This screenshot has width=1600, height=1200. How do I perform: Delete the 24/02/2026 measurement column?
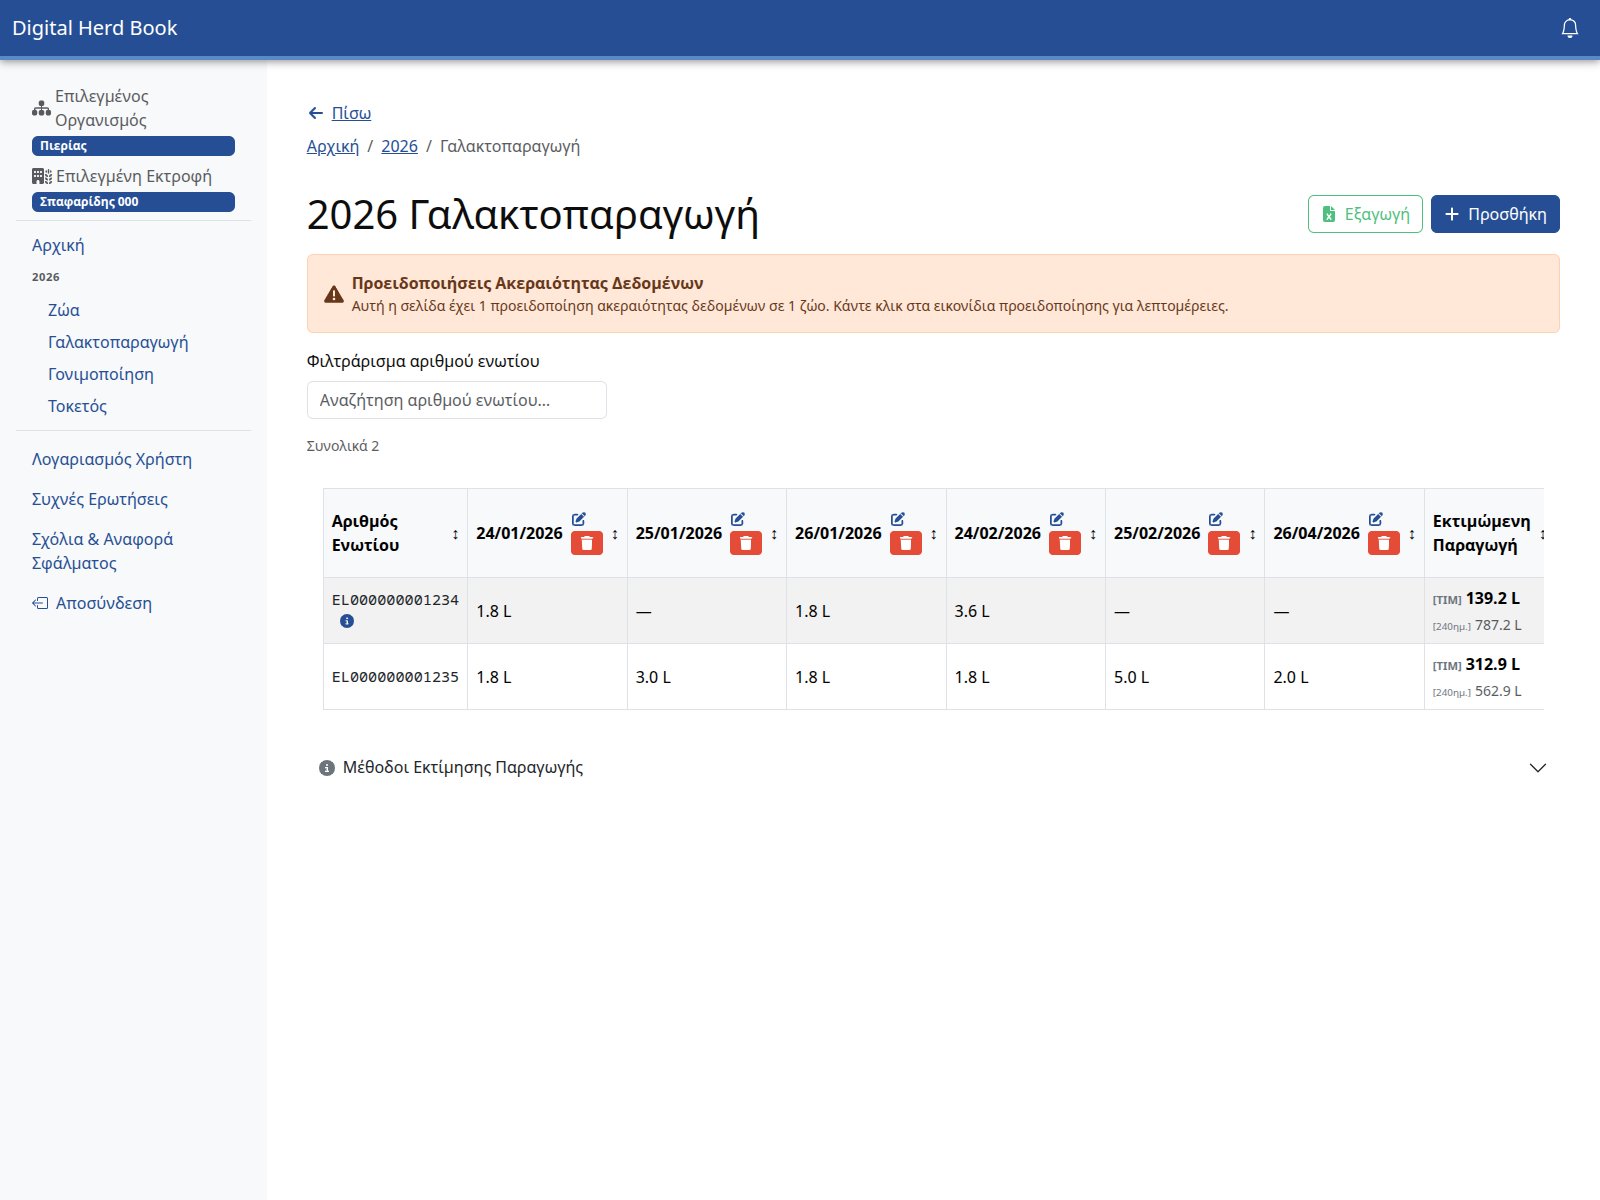1064,543
